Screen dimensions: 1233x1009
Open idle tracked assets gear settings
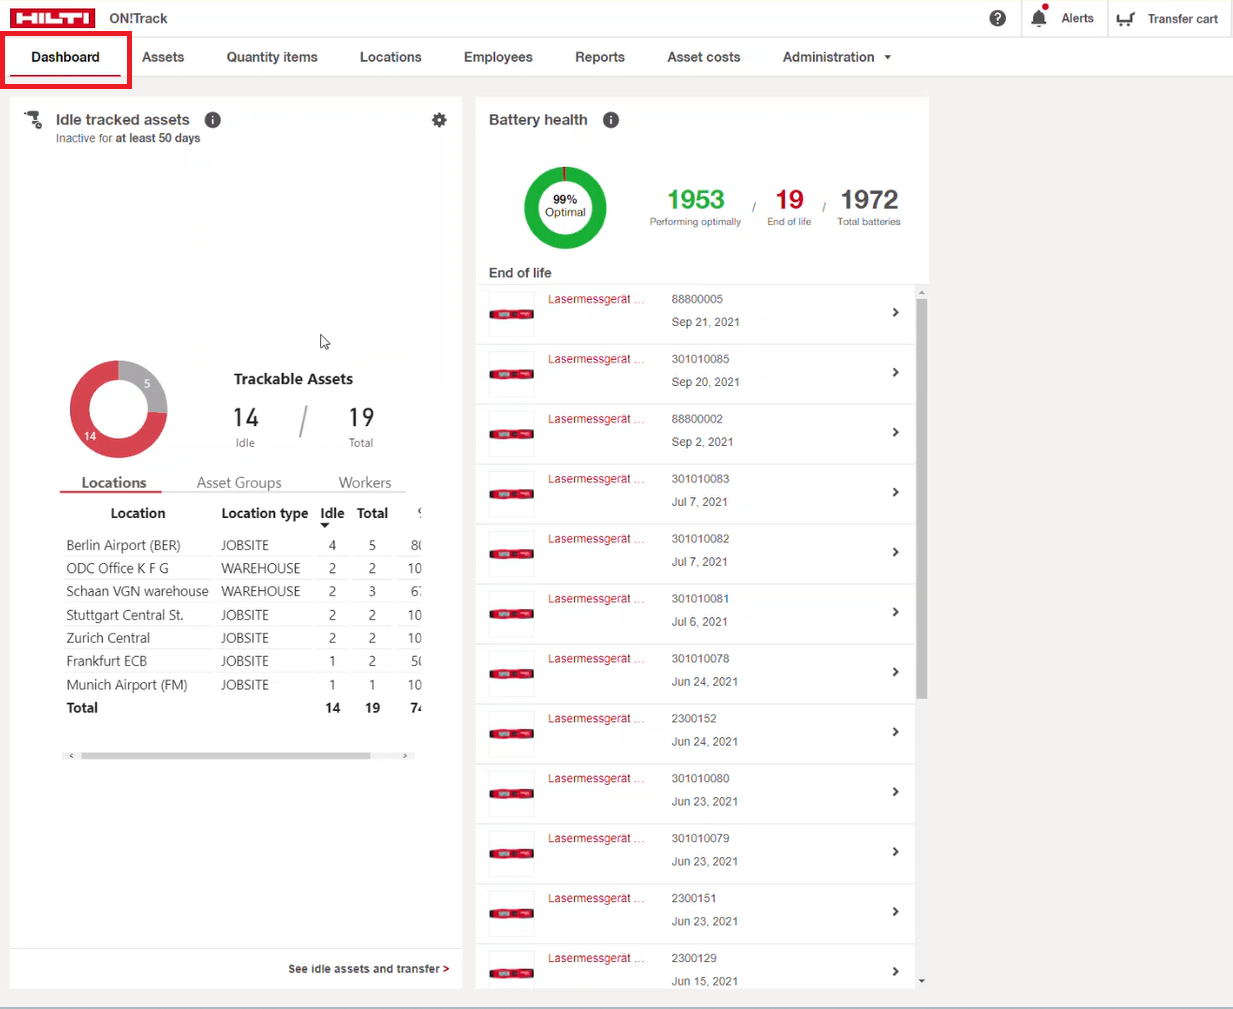(x=439, y=120)
